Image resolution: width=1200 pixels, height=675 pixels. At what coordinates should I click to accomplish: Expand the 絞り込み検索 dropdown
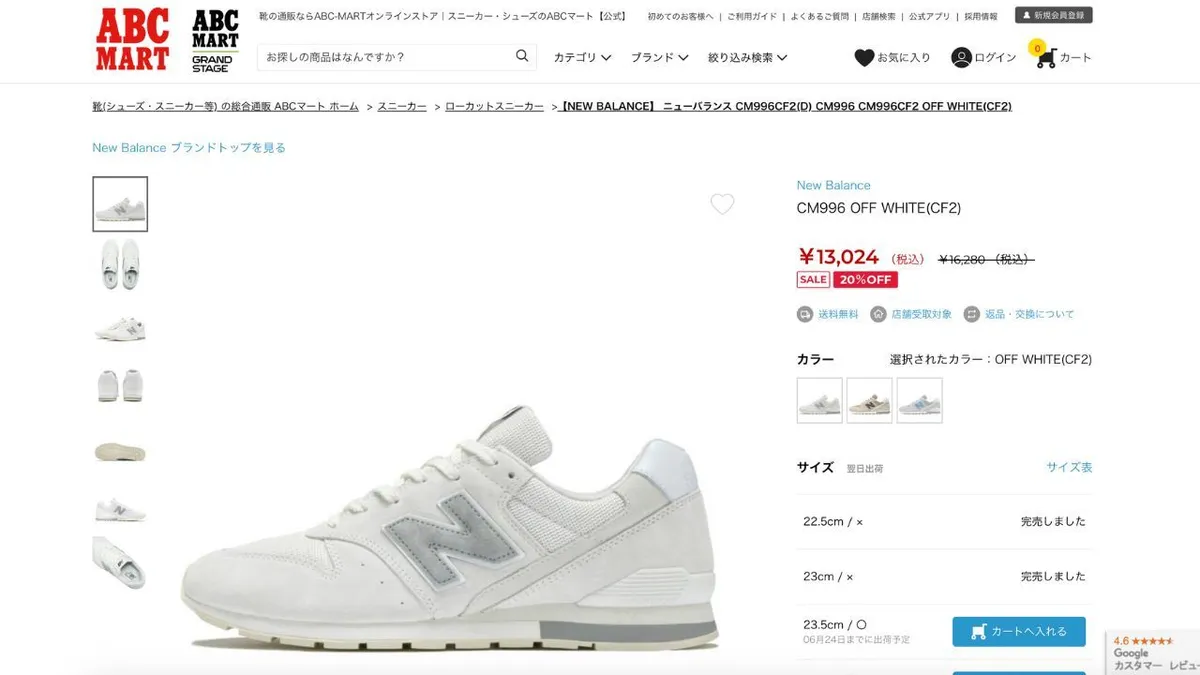click(x=747, y=58)
